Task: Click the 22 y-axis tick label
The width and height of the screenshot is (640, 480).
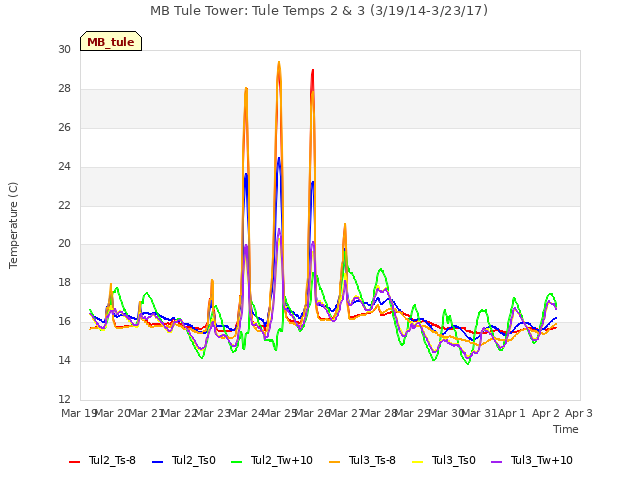Action: click(x=64, y=205)
